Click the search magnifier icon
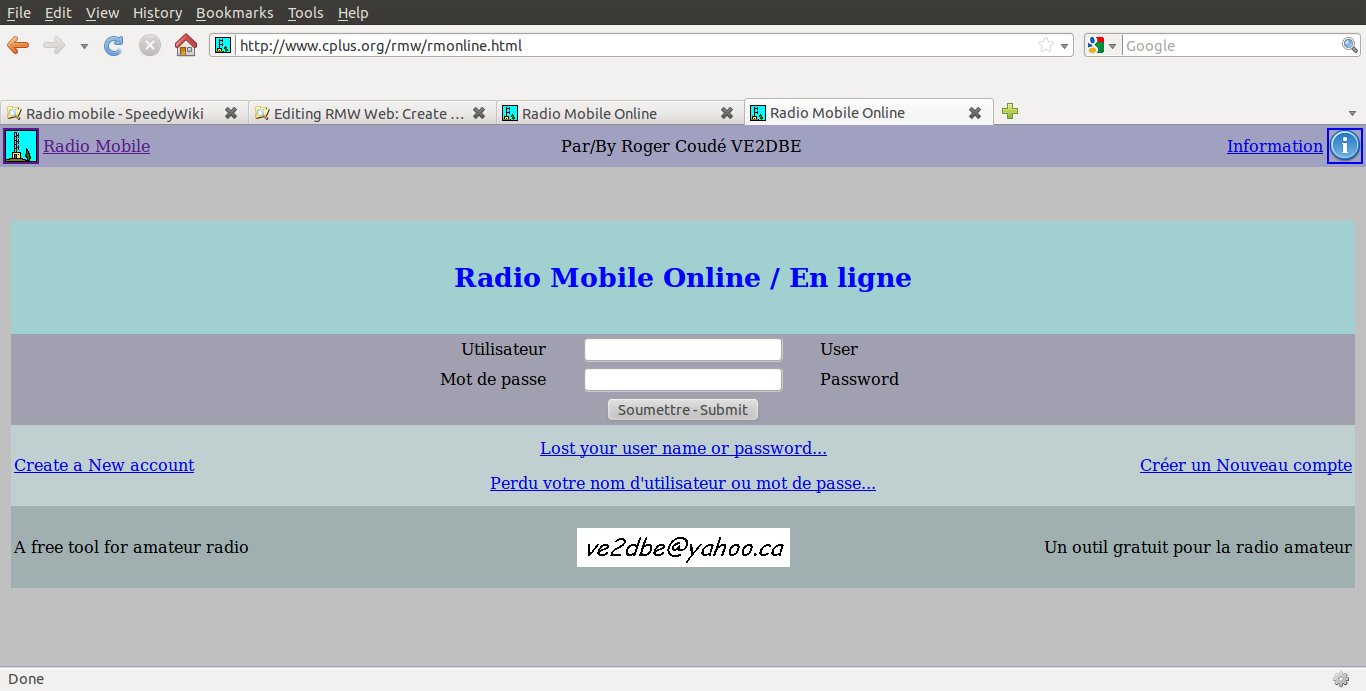Screen dimensions: 1366x691 pyautogui.click(x=1349, y=45)
